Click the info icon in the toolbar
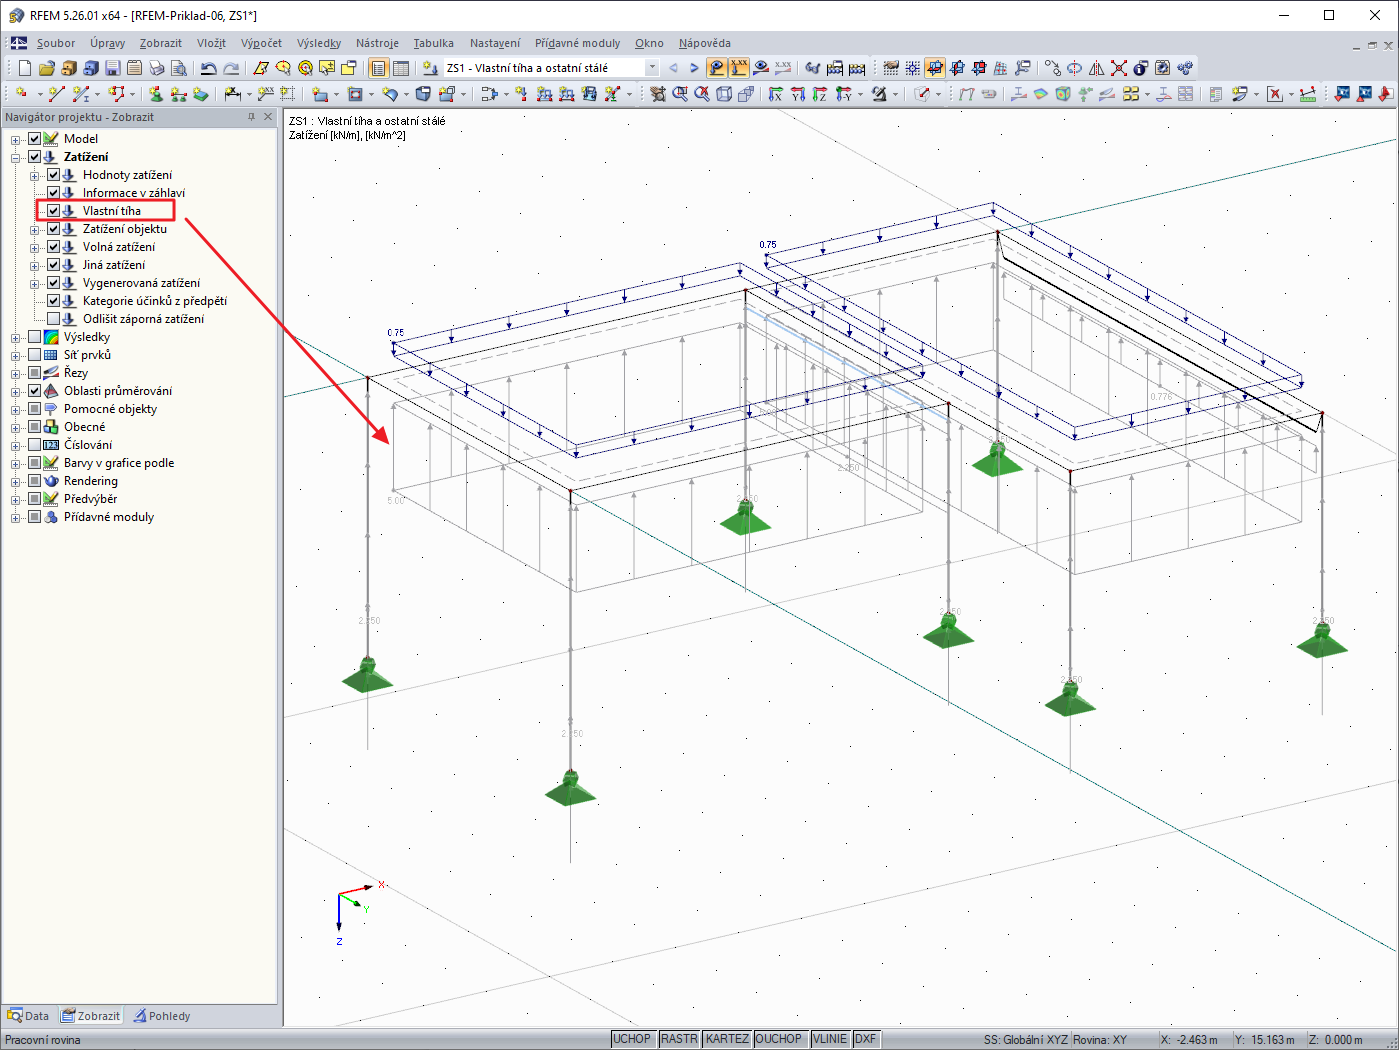Image resolution: width=1399 pixels, height=1050 pixels. [x=1141, y=68]
